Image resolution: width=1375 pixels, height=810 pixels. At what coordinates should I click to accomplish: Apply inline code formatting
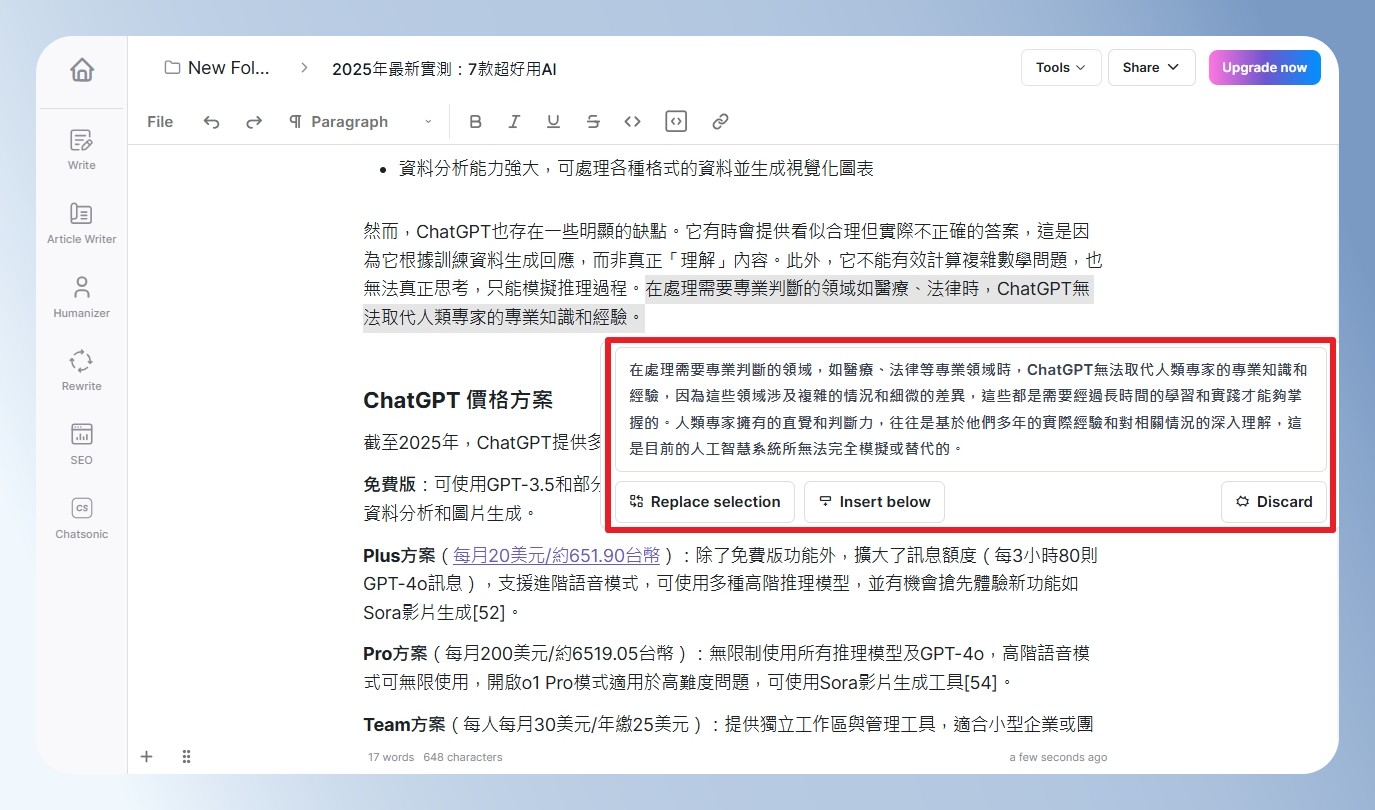click(632, 122)
